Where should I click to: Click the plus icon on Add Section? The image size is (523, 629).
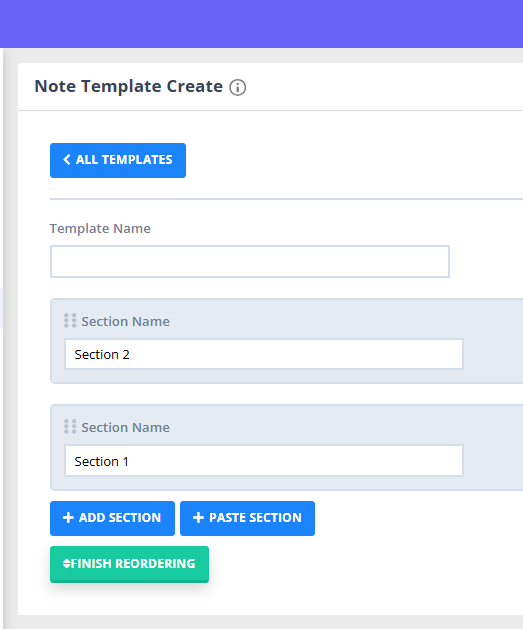[x=68, y=517]
